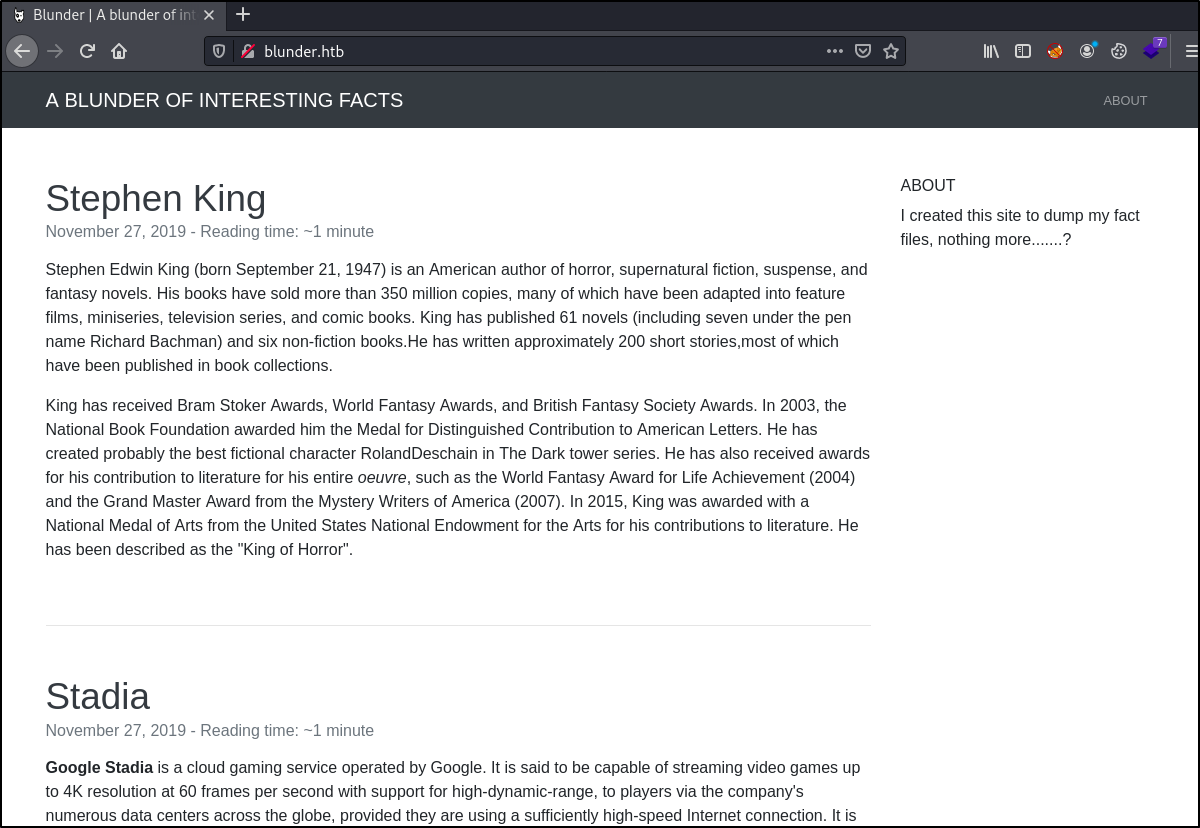Click the A BLUNDER OF INTERESTING FACTS heading
The height and width of the screenshot is (828, 1200).
point(224,100)
